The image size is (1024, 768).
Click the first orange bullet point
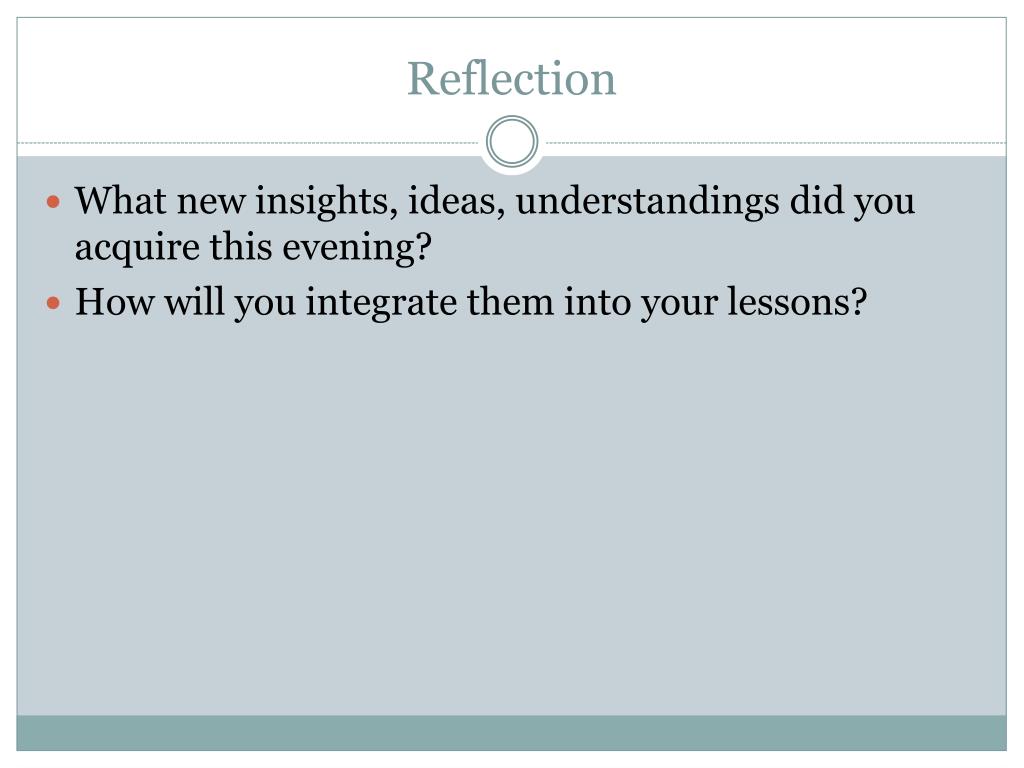54,202
